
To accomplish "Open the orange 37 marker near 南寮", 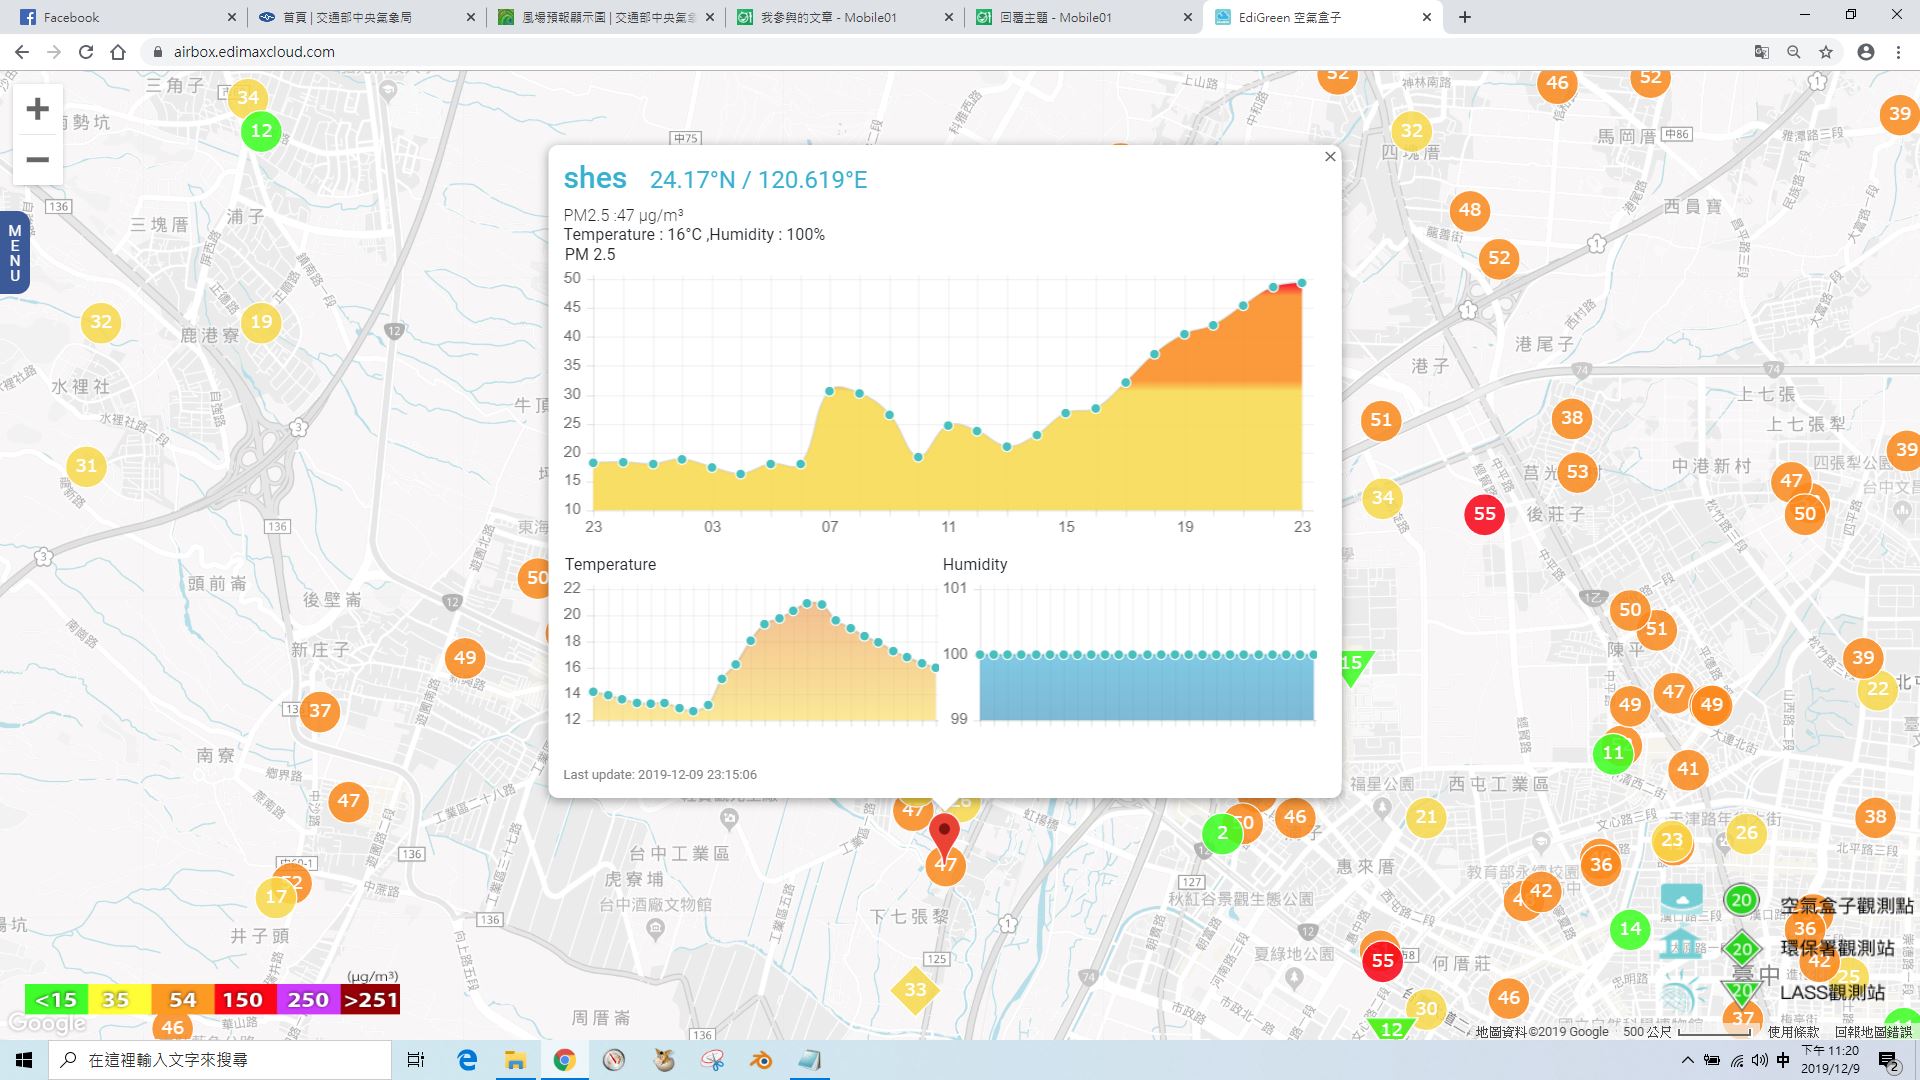I will tap(319, 711).
